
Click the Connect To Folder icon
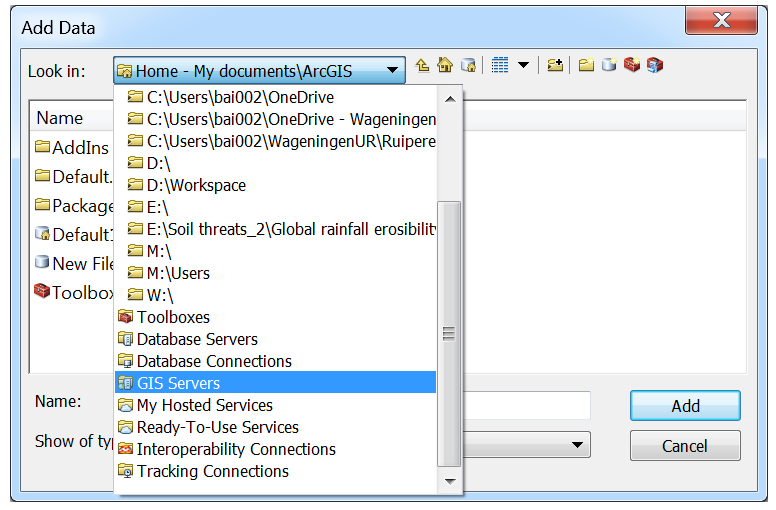tap(555, 66)
